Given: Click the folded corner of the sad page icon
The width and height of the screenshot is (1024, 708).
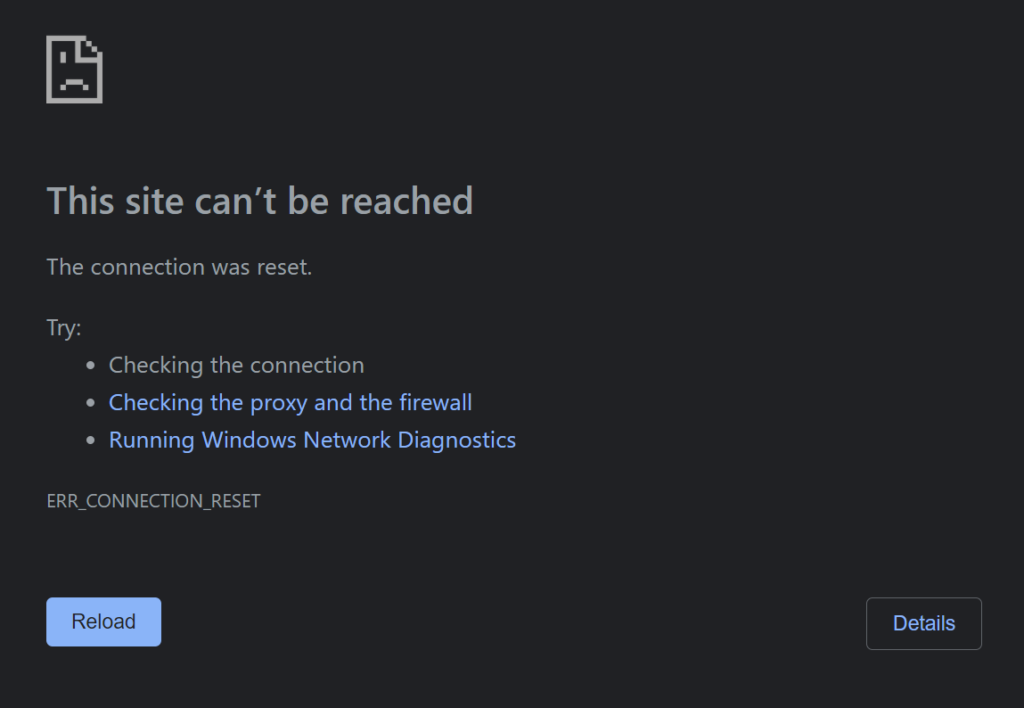Looking at the screenshot, I should point(91,46).
